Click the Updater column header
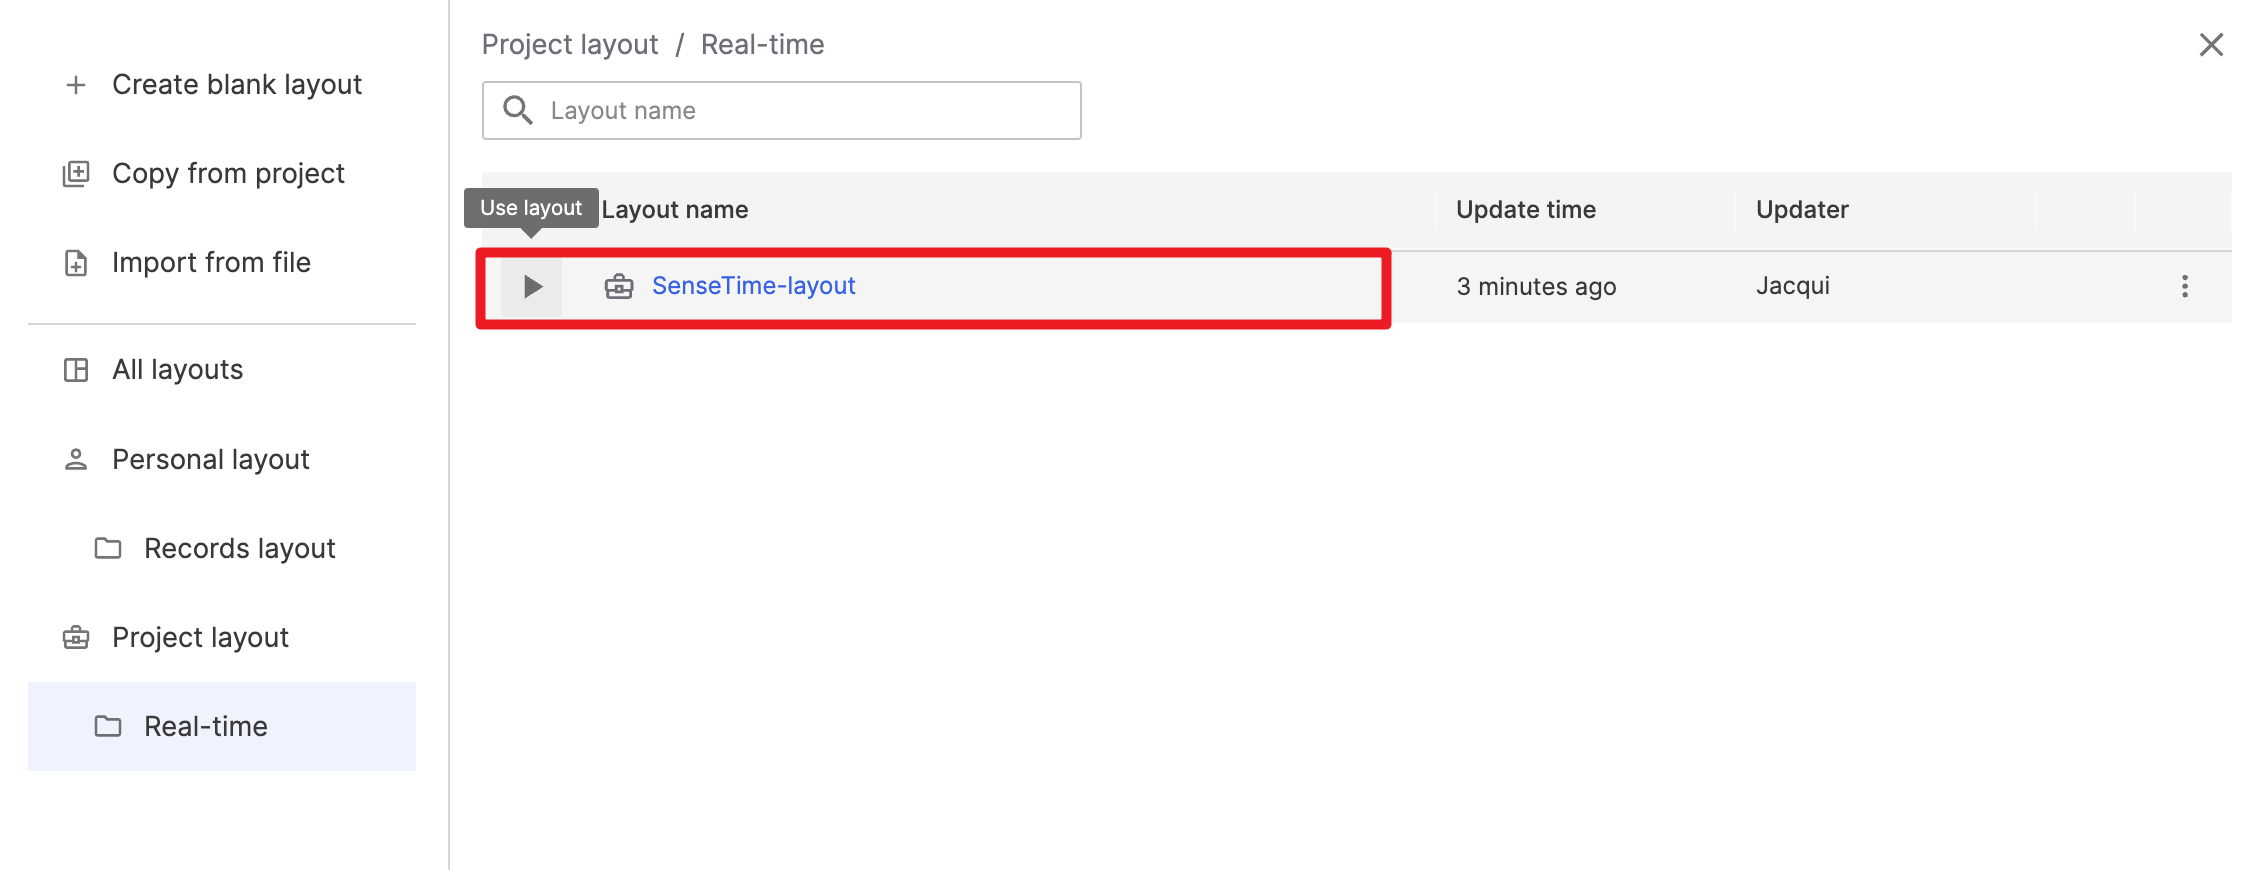Screen dimensions: 2264x870 (1801, 210)
